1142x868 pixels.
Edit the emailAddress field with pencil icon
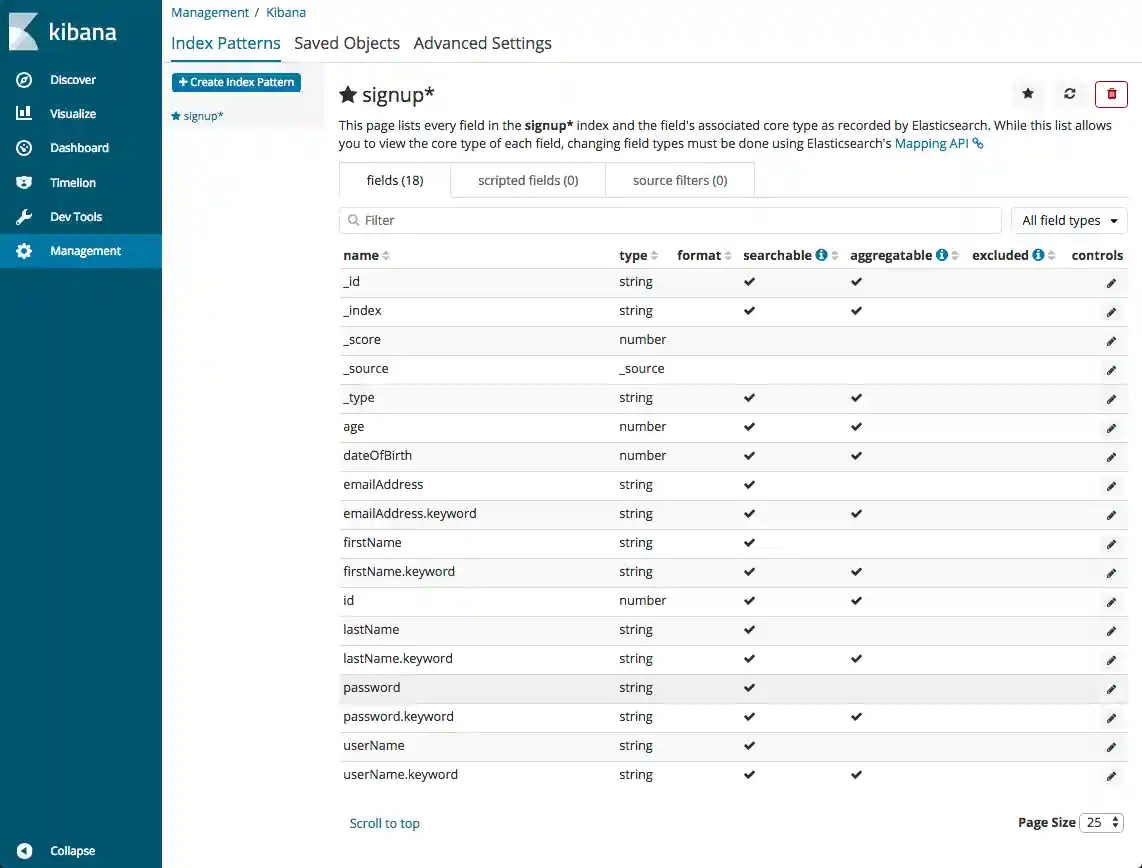1111,486
